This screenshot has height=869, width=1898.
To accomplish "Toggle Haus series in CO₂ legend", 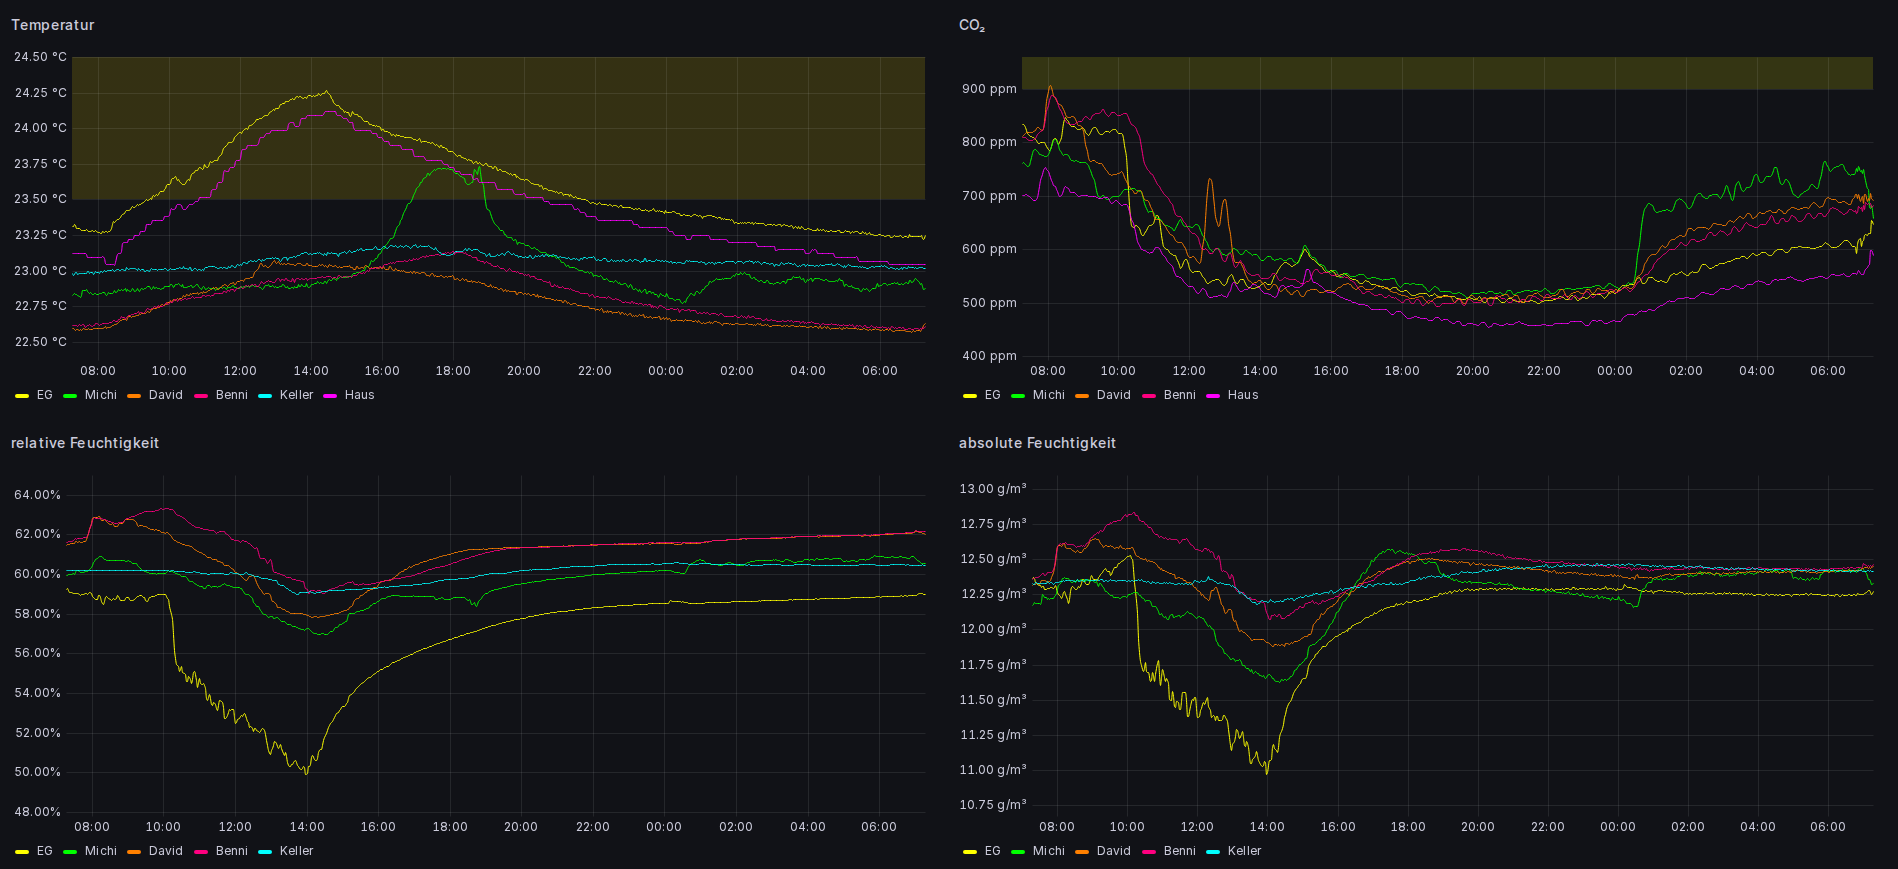I will point(1243,395).
